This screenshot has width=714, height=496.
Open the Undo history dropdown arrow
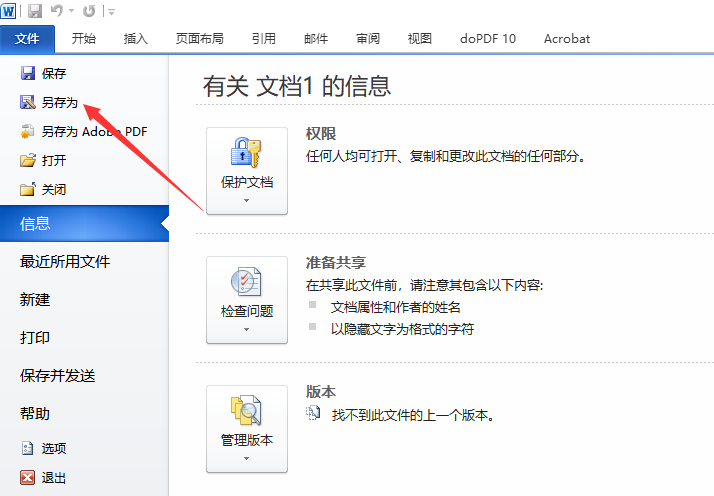click(70, 12)
